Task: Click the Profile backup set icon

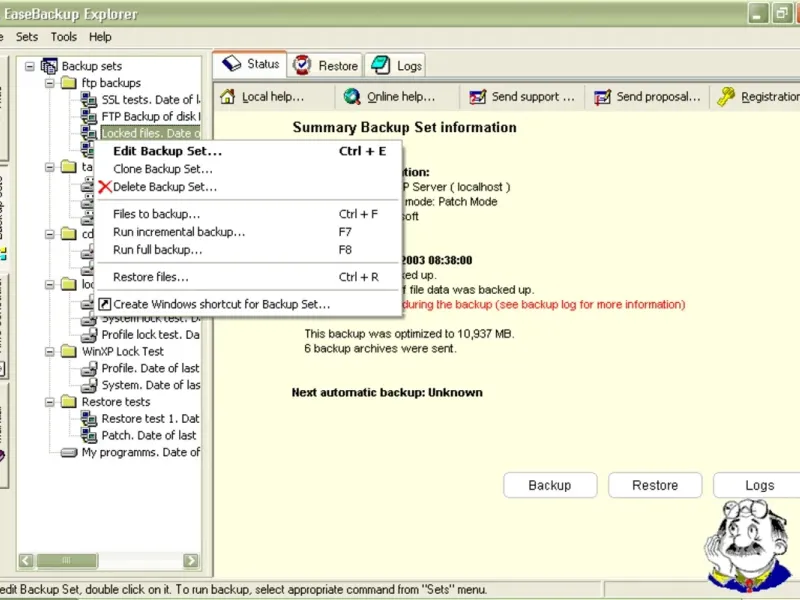Action: point(89,368)
